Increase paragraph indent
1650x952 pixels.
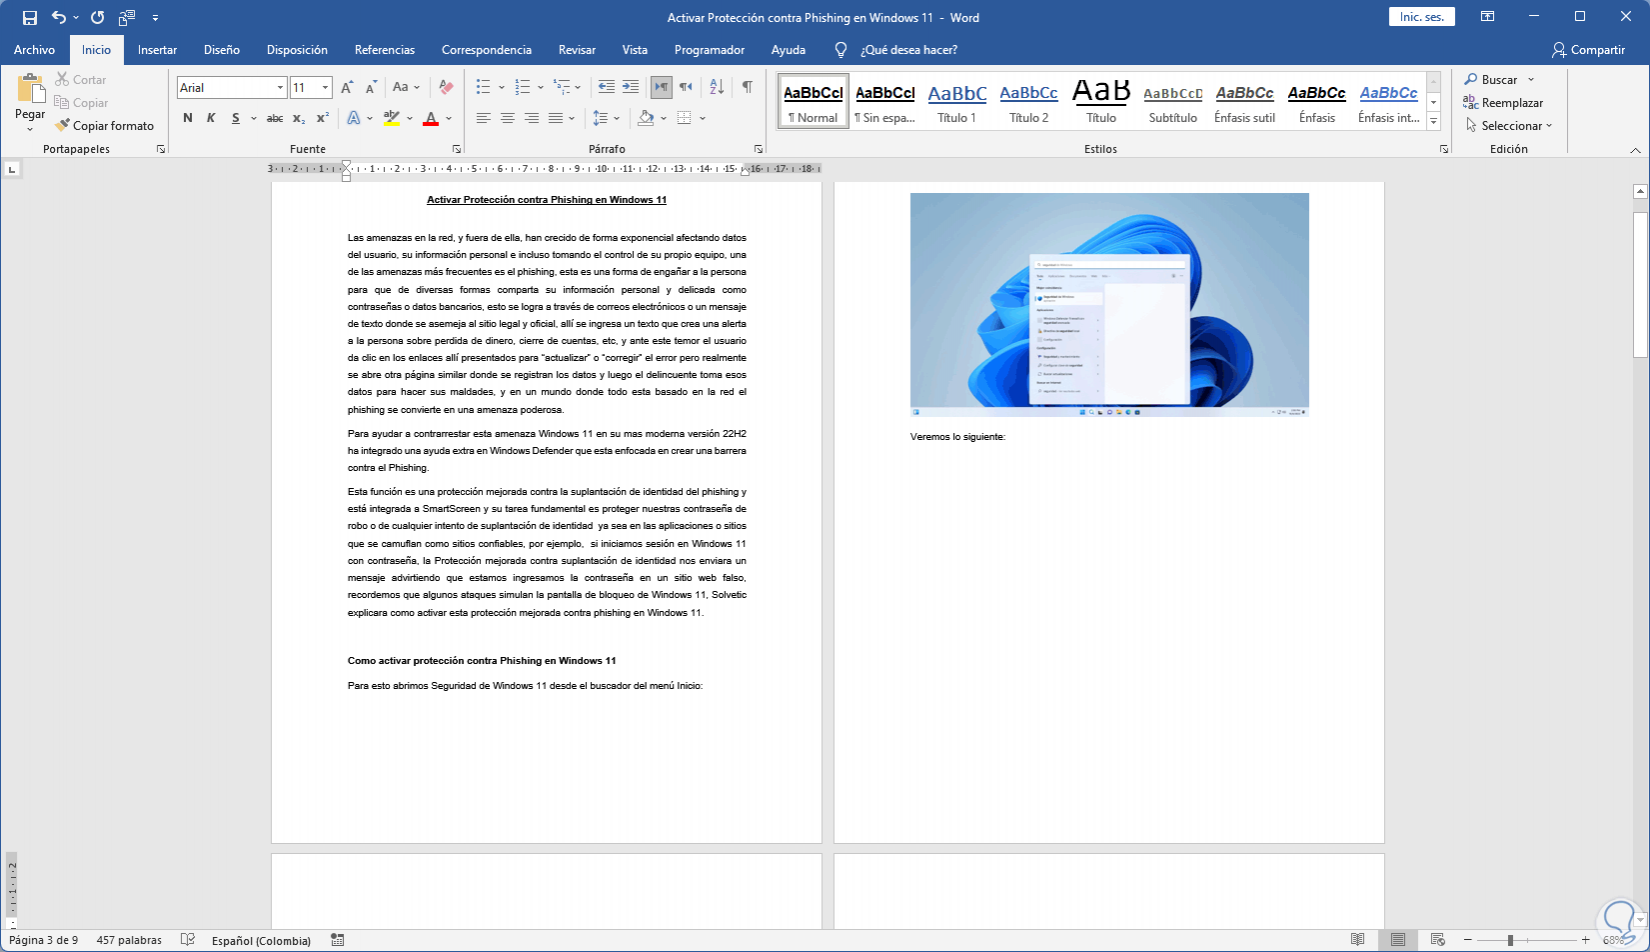coord(630,88)
